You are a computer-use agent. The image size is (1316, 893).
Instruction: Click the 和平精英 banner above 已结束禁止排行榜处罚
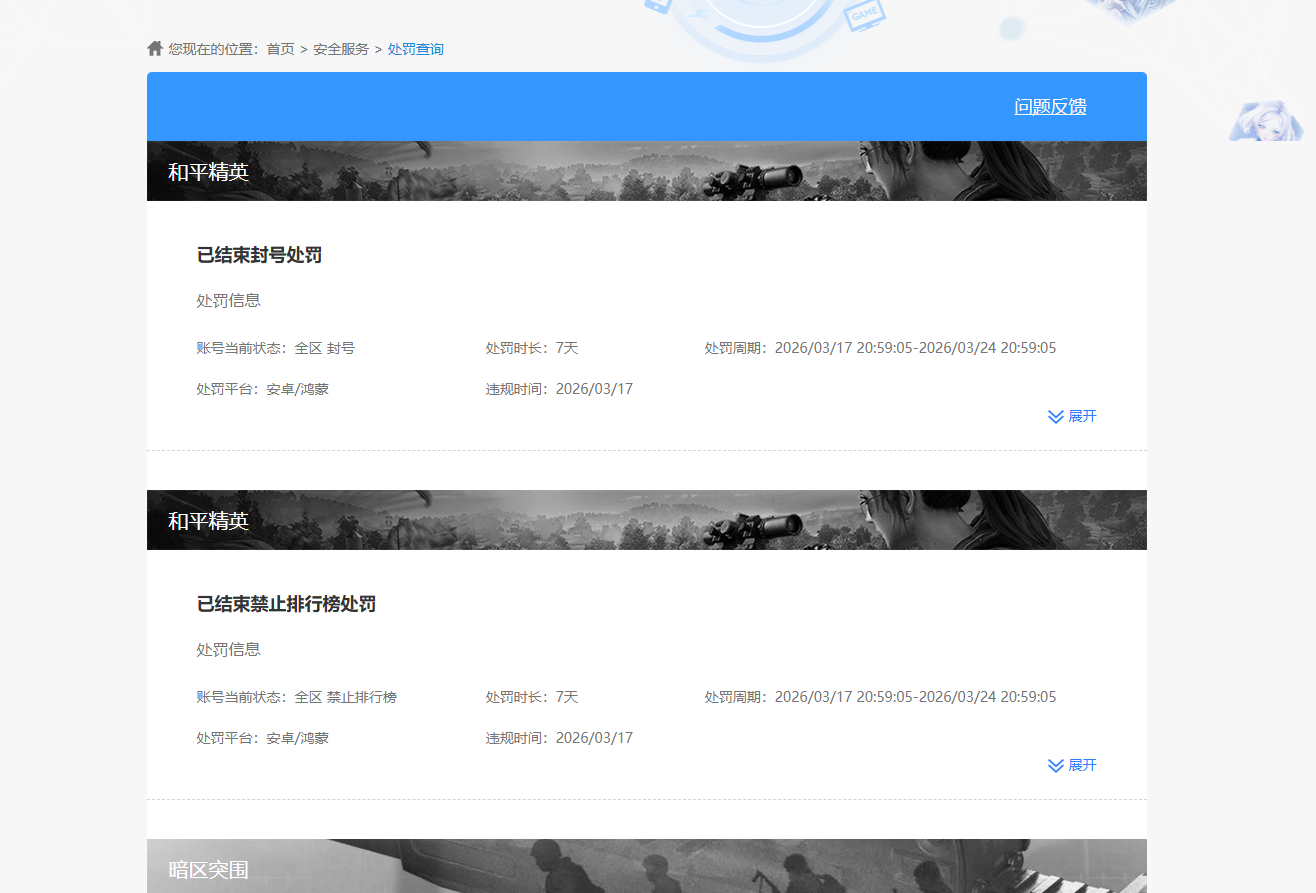click(647, 520)
